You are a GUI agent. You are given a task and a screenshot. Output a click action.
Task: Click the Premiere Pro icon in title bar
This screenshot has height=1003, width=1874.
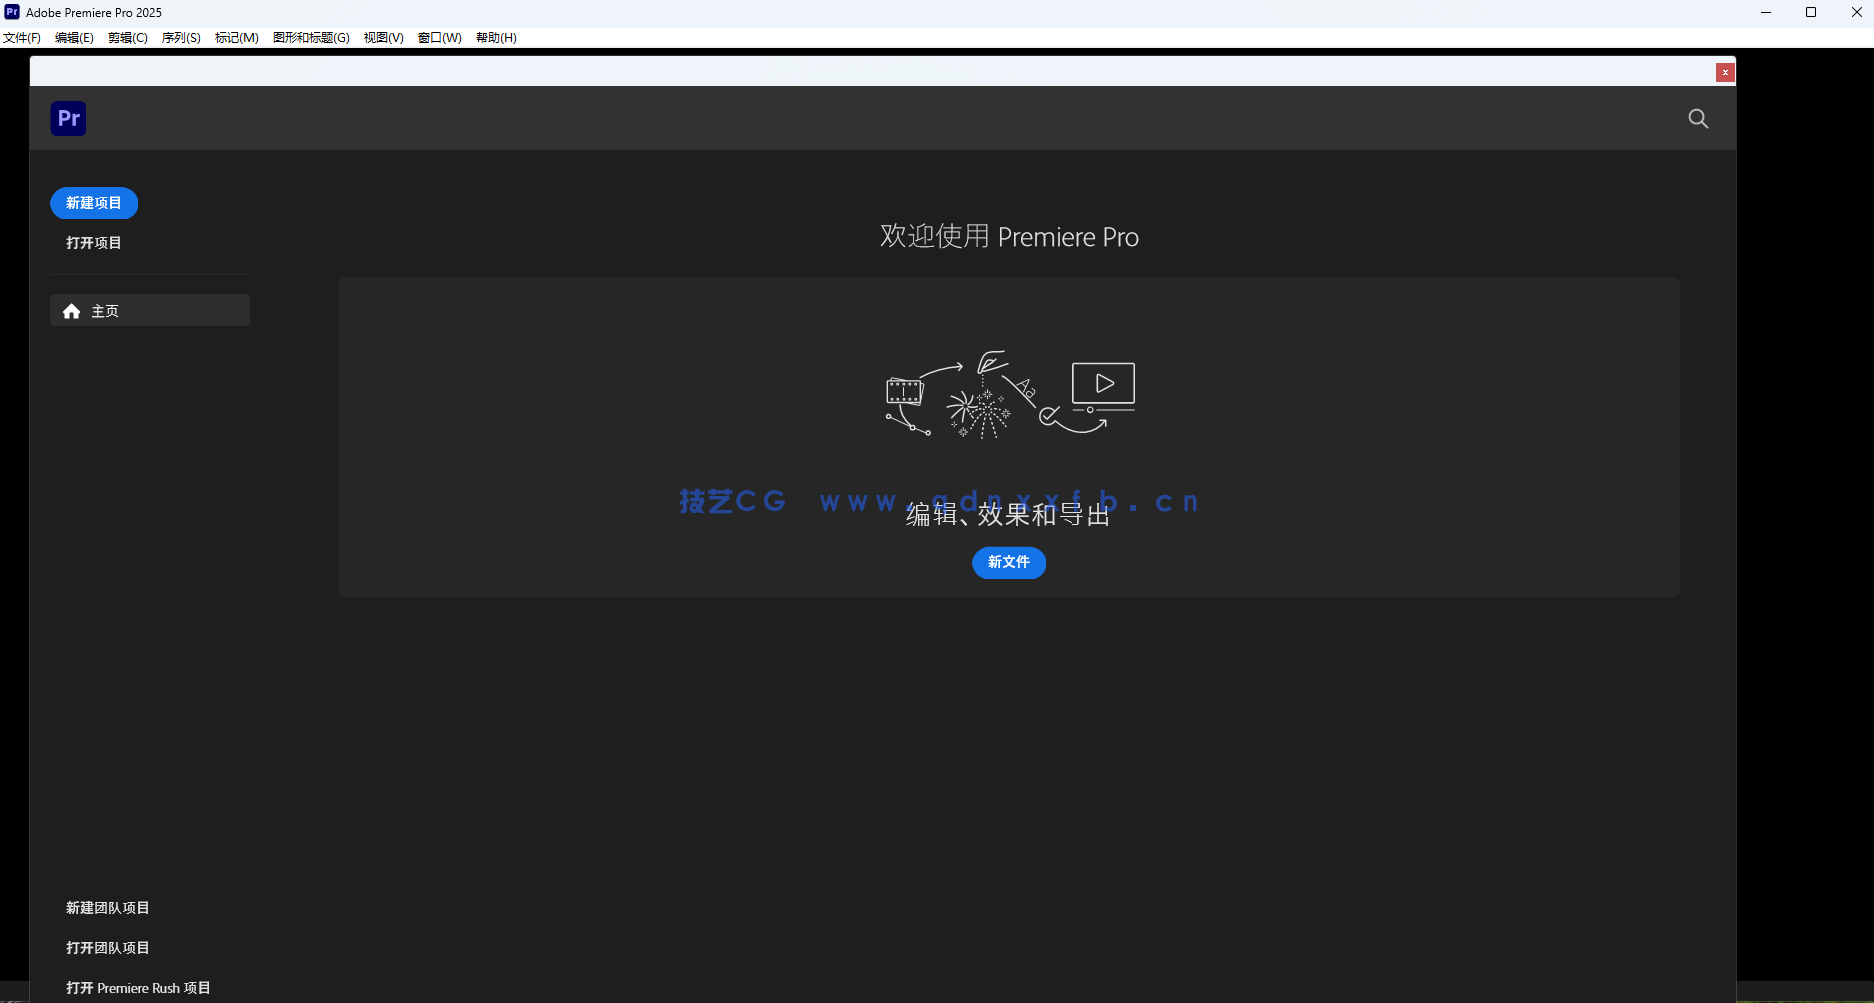(11, 11)
